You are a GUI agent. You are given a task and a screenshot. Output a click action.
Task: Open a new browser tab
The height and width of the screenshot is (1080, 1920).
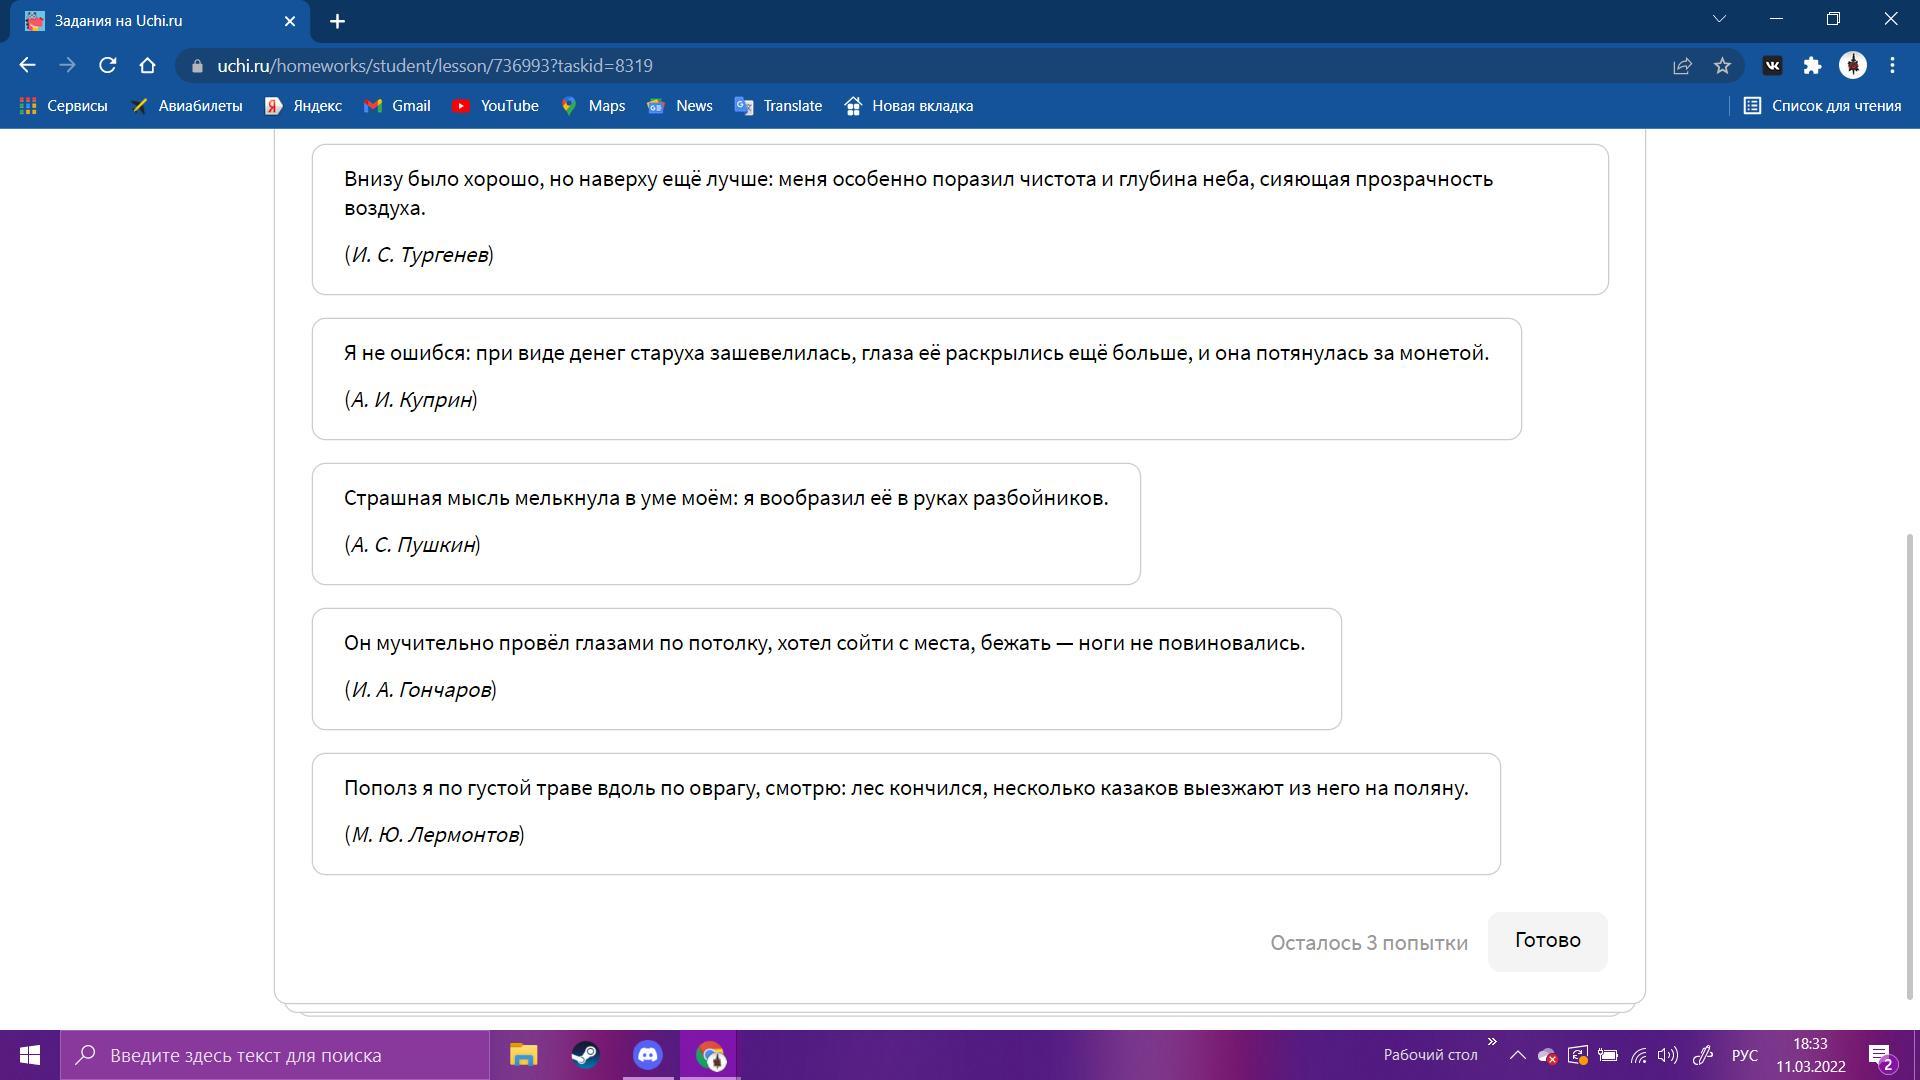337,21
